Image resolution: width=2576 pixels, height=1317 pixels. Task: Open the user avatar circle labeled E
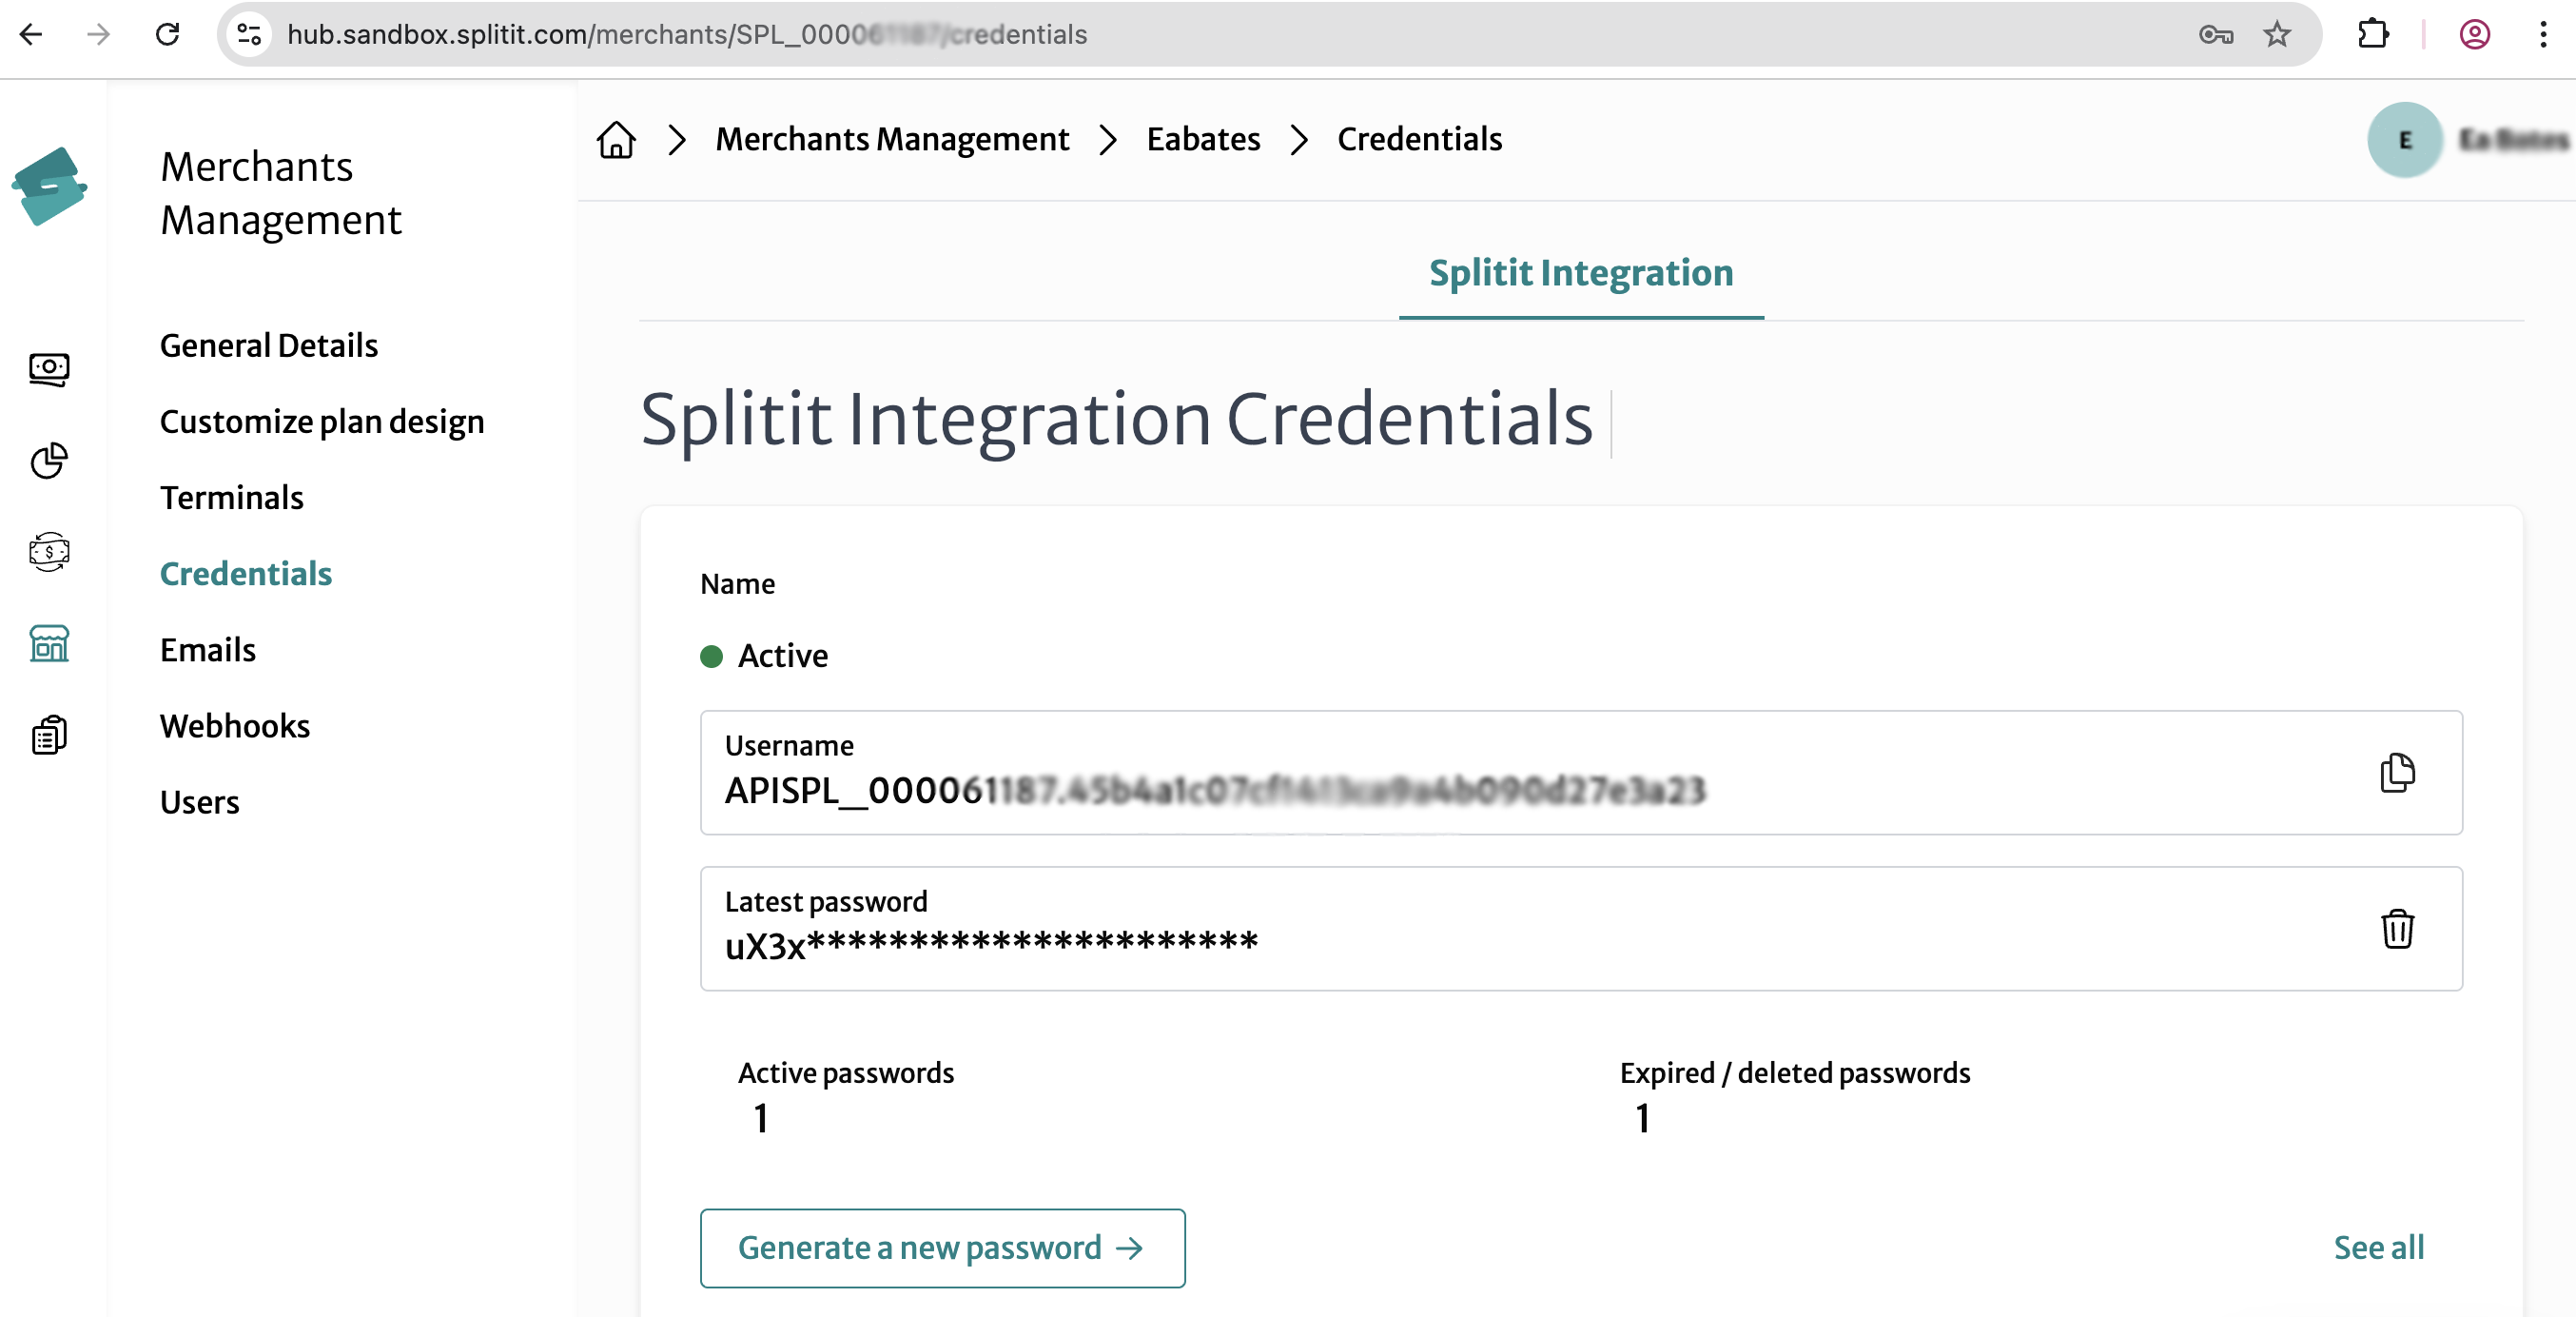click(2405, 140)
